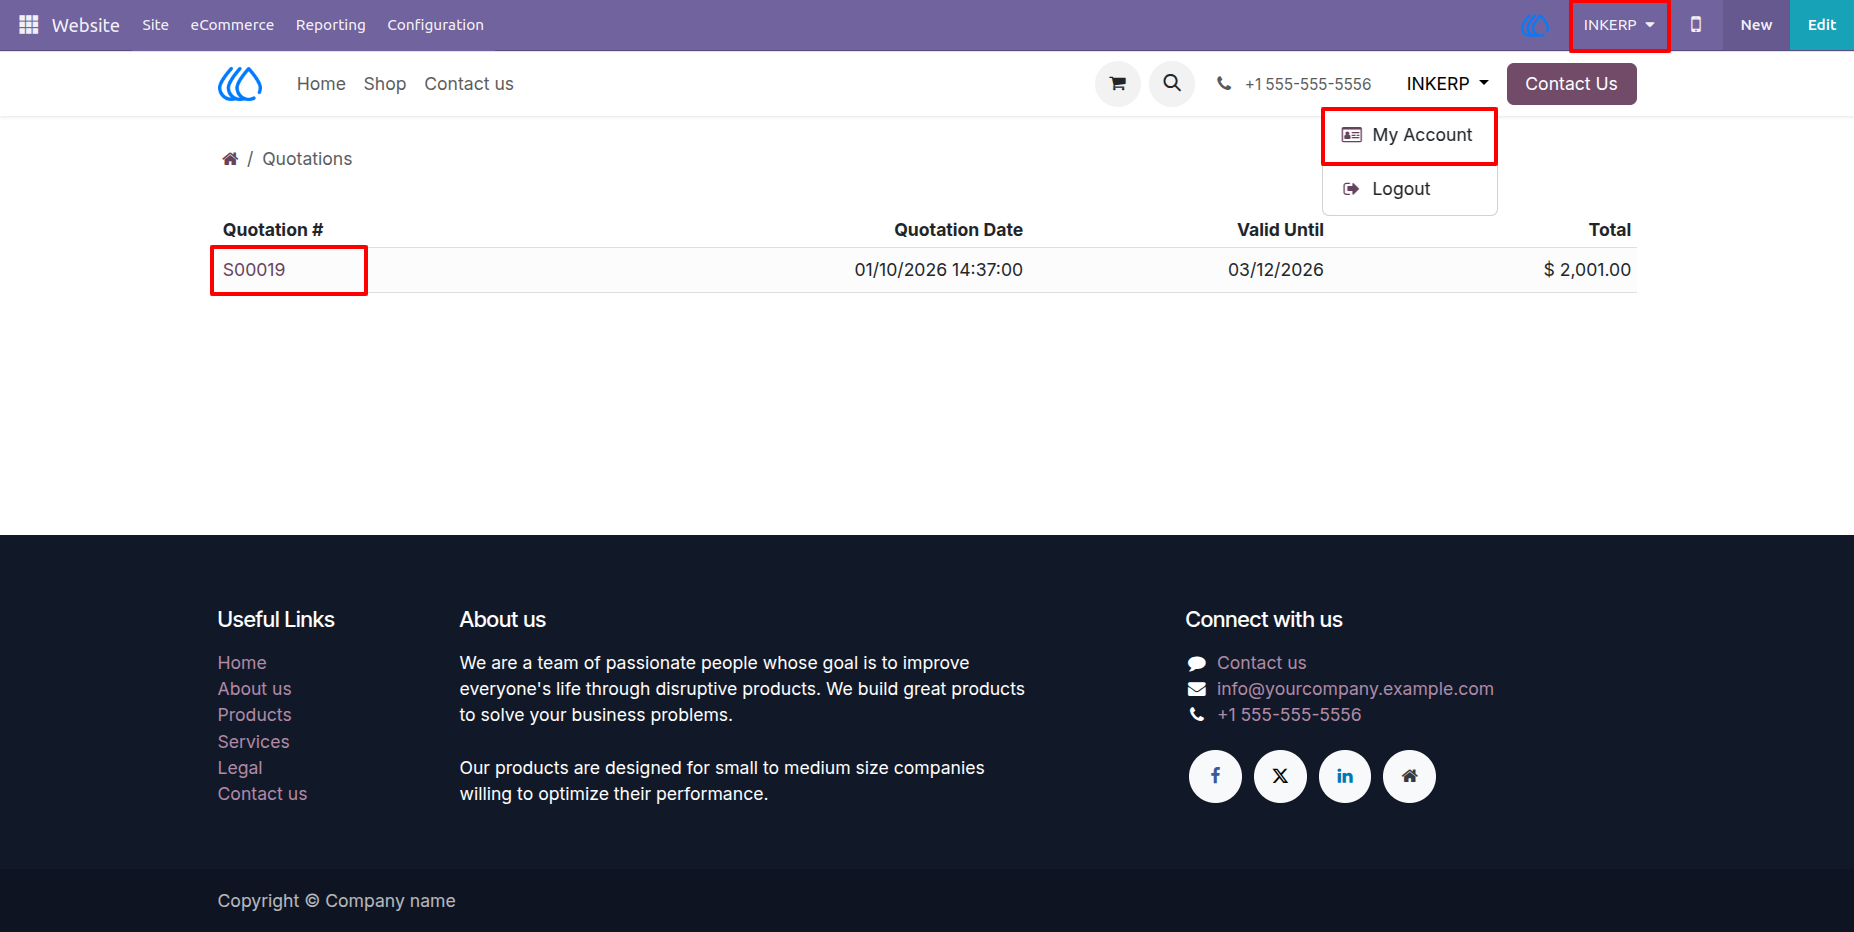Open the footer Legal link
The image size is (1854, 932).
coord(240,768)
